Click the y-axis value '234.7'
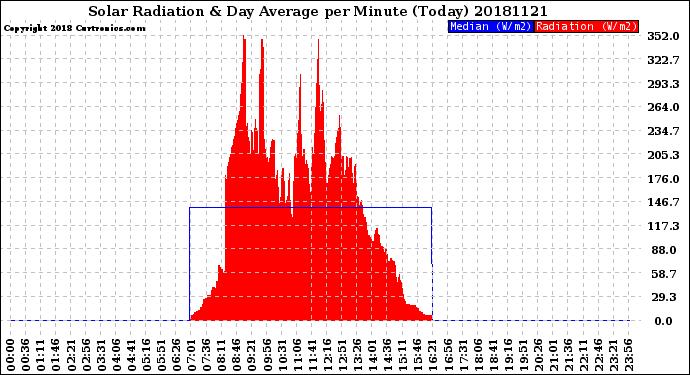The height and width of the screenshot is (375, 690). point(663,131)
